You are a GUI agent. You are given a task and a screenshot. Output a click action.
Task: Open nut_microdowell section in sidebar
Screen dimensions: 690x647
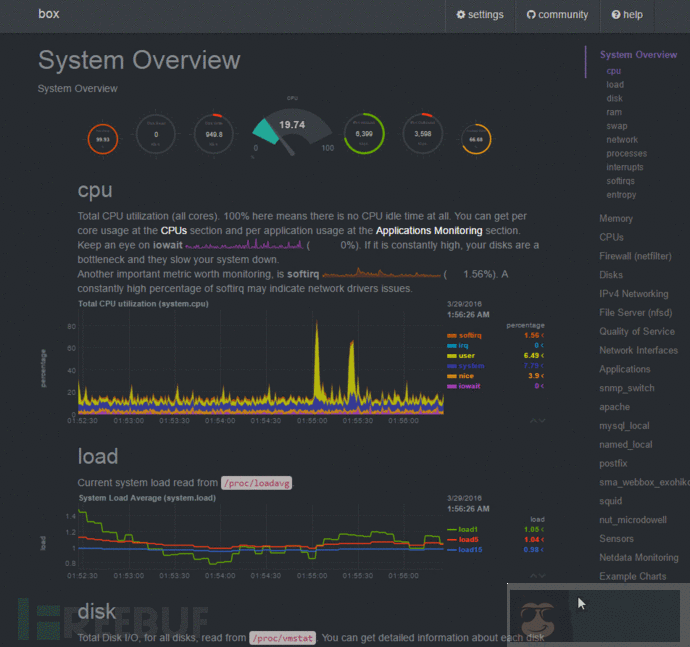(632, 520)
